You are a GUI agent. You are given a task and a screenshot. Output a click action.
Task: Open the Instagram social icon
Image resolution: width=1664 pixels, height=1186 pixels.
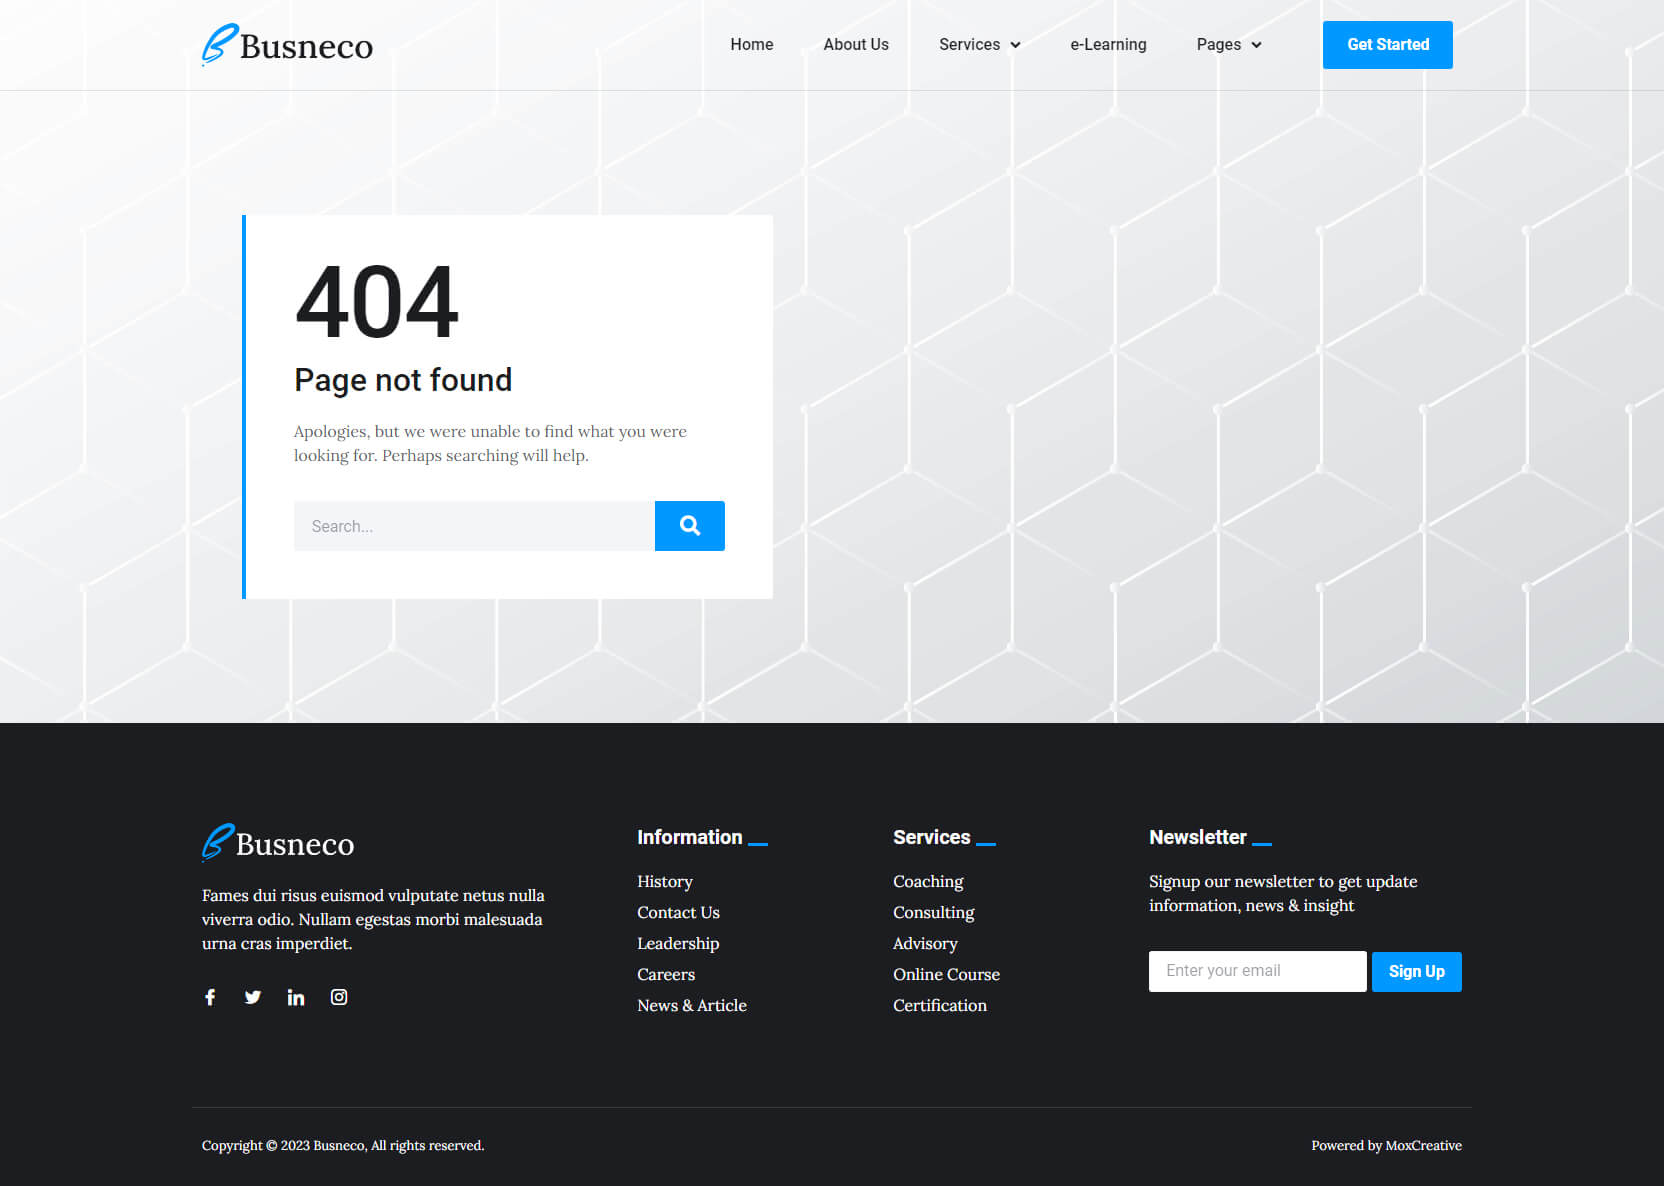click(x=339, y=997)
